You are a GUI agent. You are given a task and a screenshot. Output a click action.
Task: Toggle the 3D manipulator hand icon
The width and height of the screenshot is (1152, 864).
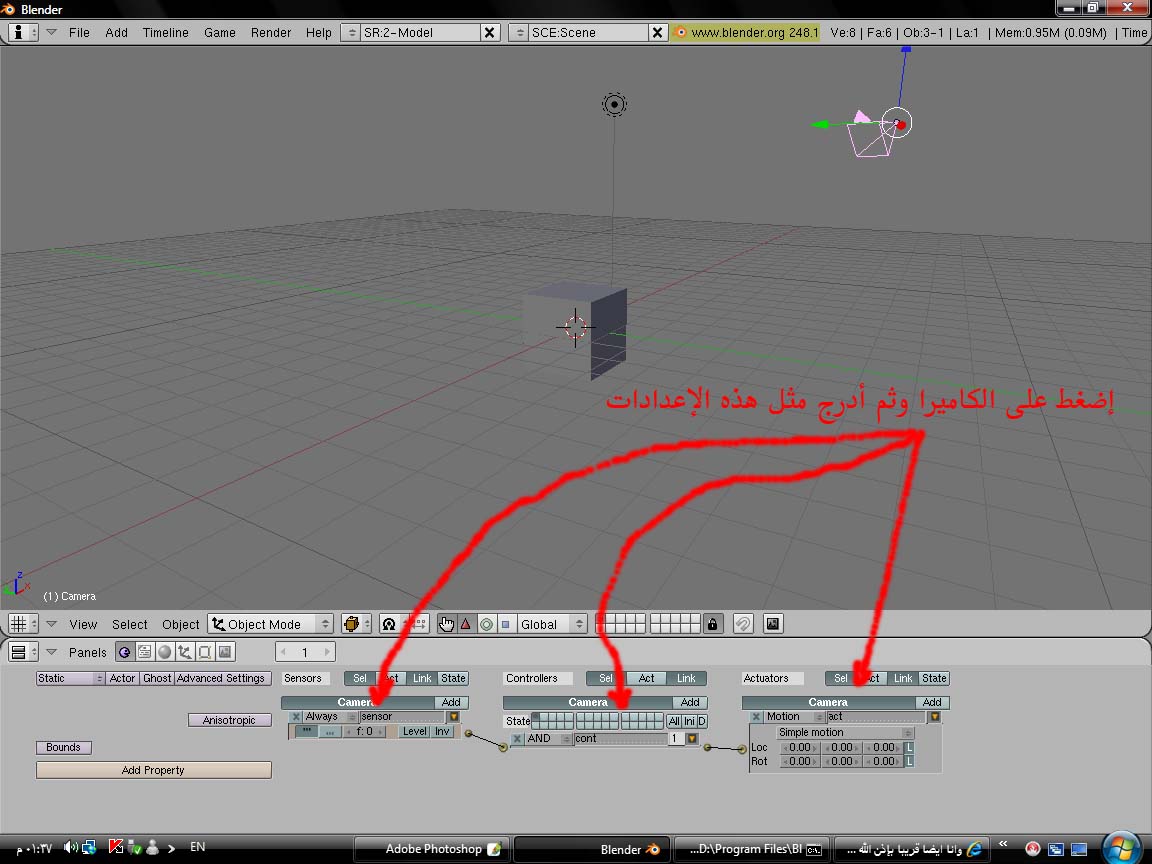point(446,624)
